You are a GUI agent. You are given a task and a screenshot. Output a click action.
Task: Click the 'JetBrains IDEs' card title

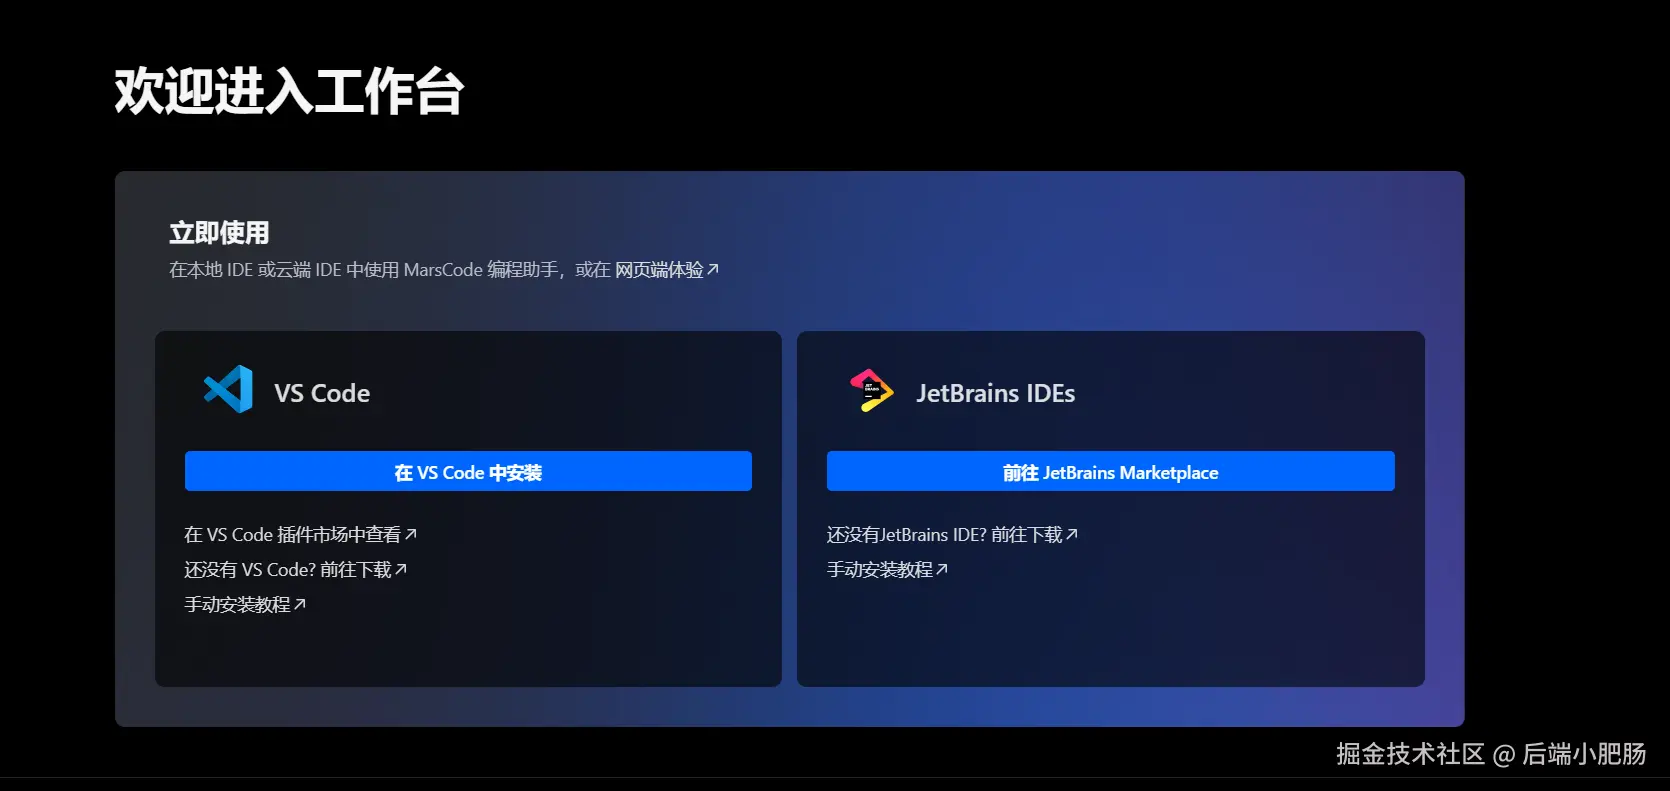[996, 393]
